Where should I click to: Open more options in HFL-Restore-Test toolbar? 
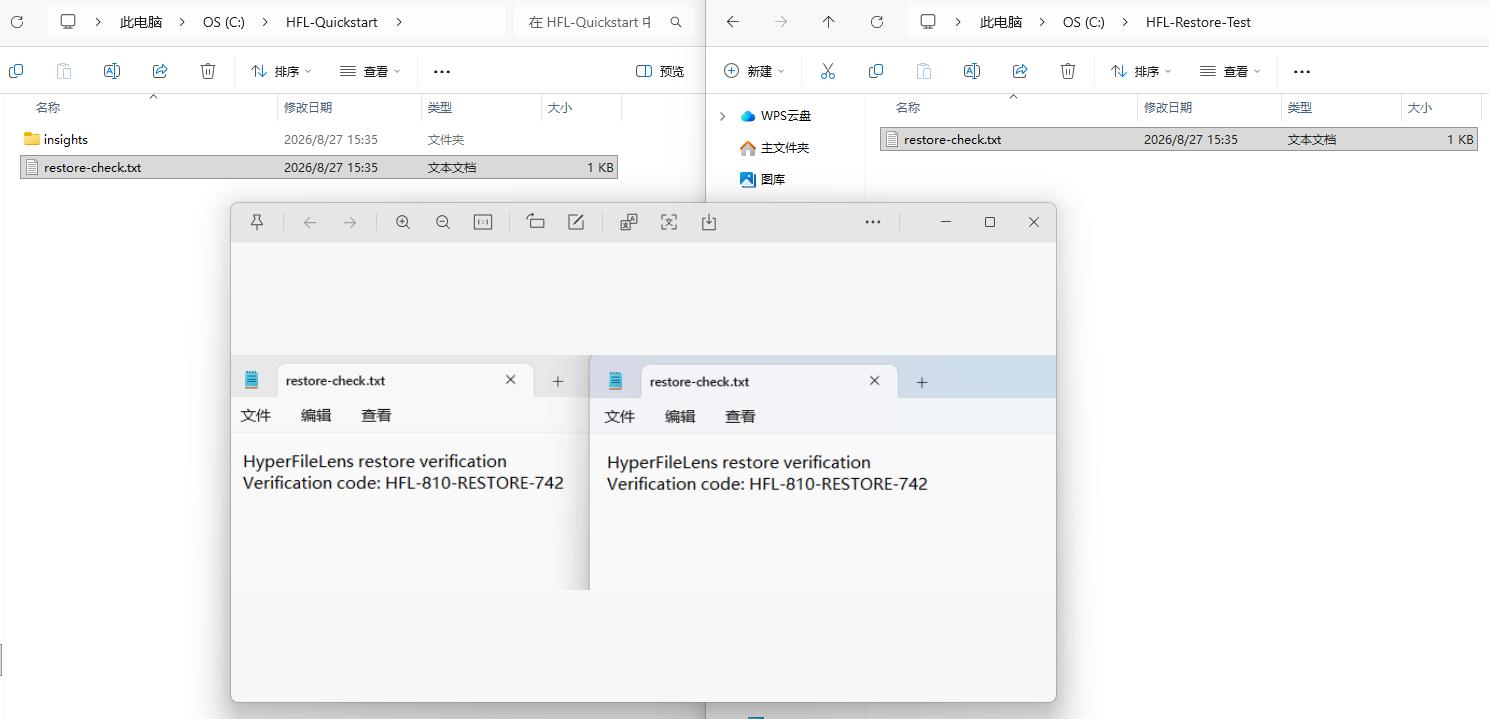(x=1302, y=71)
